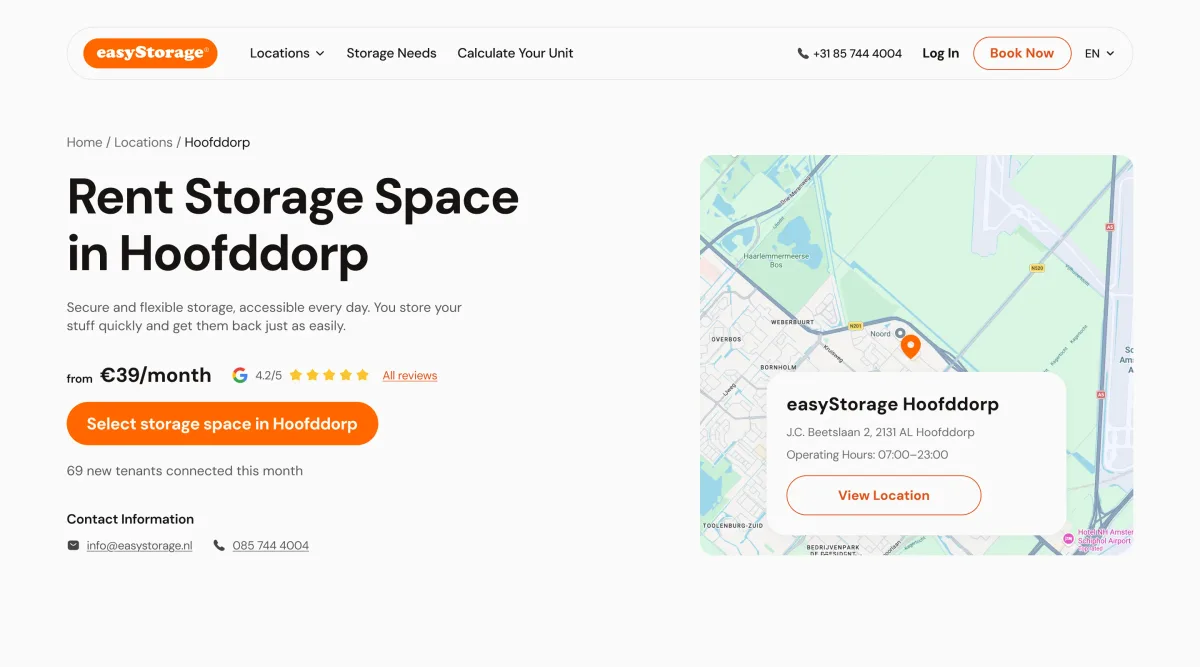Click the five star rating icons
Viewport: 1200px width, 667px height.
coord(330,375)
